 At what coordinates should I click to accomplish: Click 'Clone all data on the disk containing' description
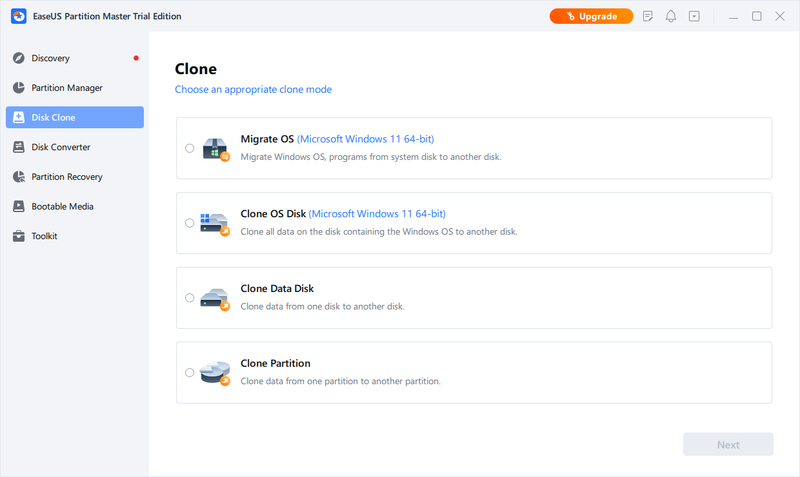pos(379,232)
